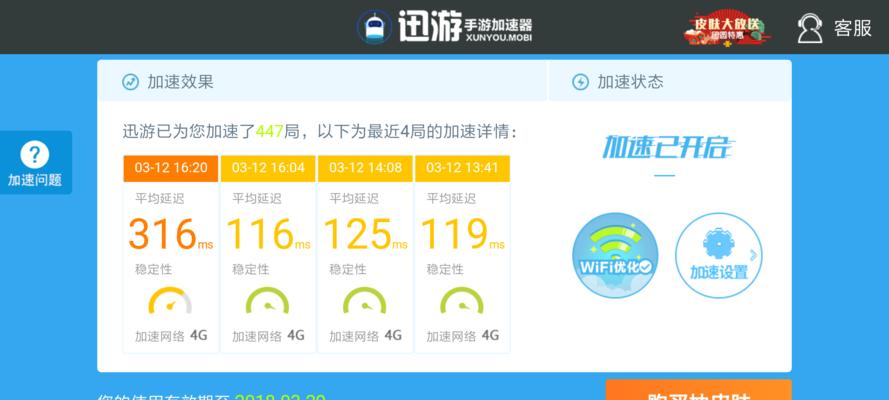Click 加速网络 4G in the 16:20 card
889x400 pixels.
[171, 336]
